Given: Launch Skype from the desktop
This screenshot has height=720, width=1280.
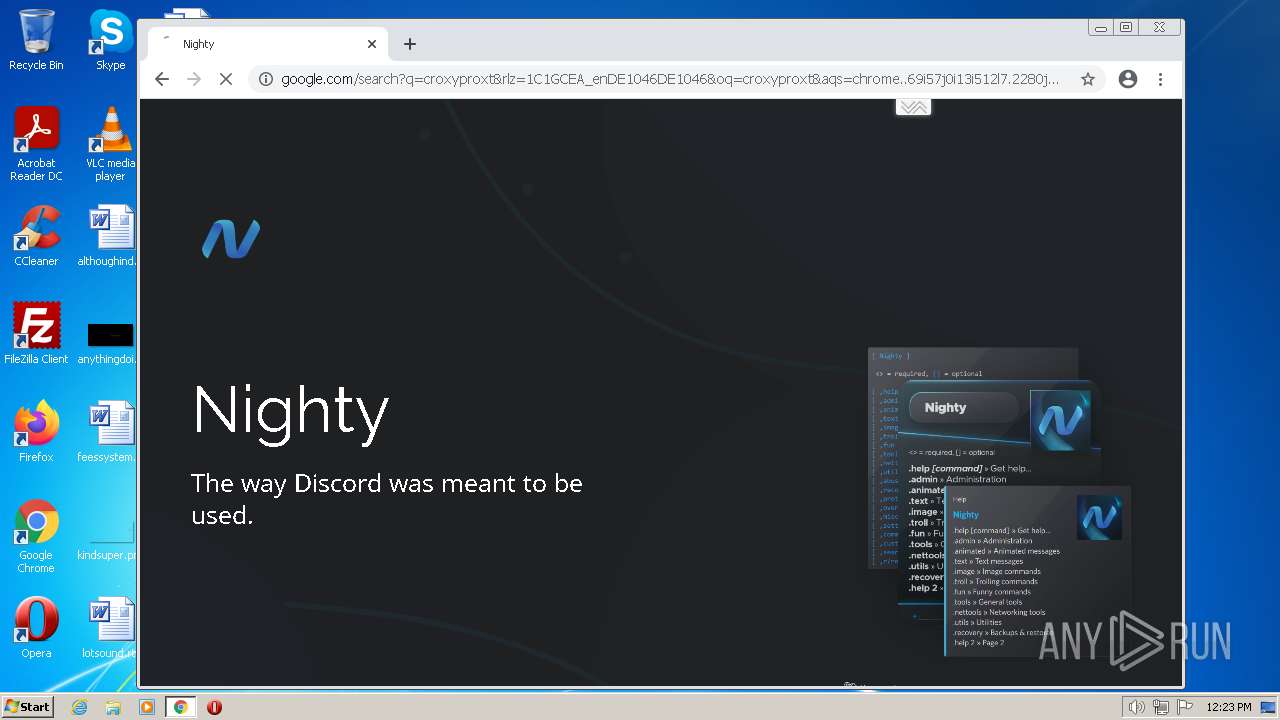Looking at the screenshot, I should click(110, 40).
